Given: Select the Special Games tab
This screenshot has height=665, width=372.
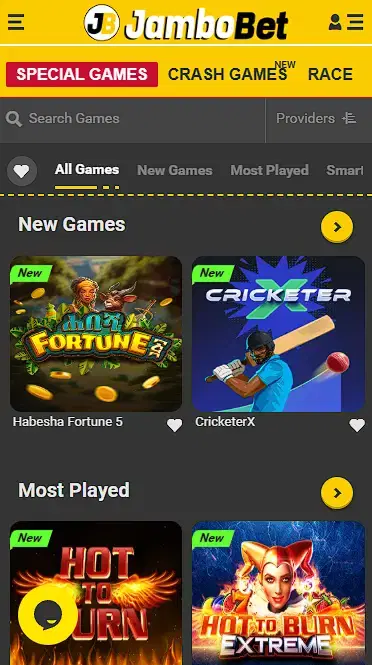Looking at the screenshot, I should (82, 74).
